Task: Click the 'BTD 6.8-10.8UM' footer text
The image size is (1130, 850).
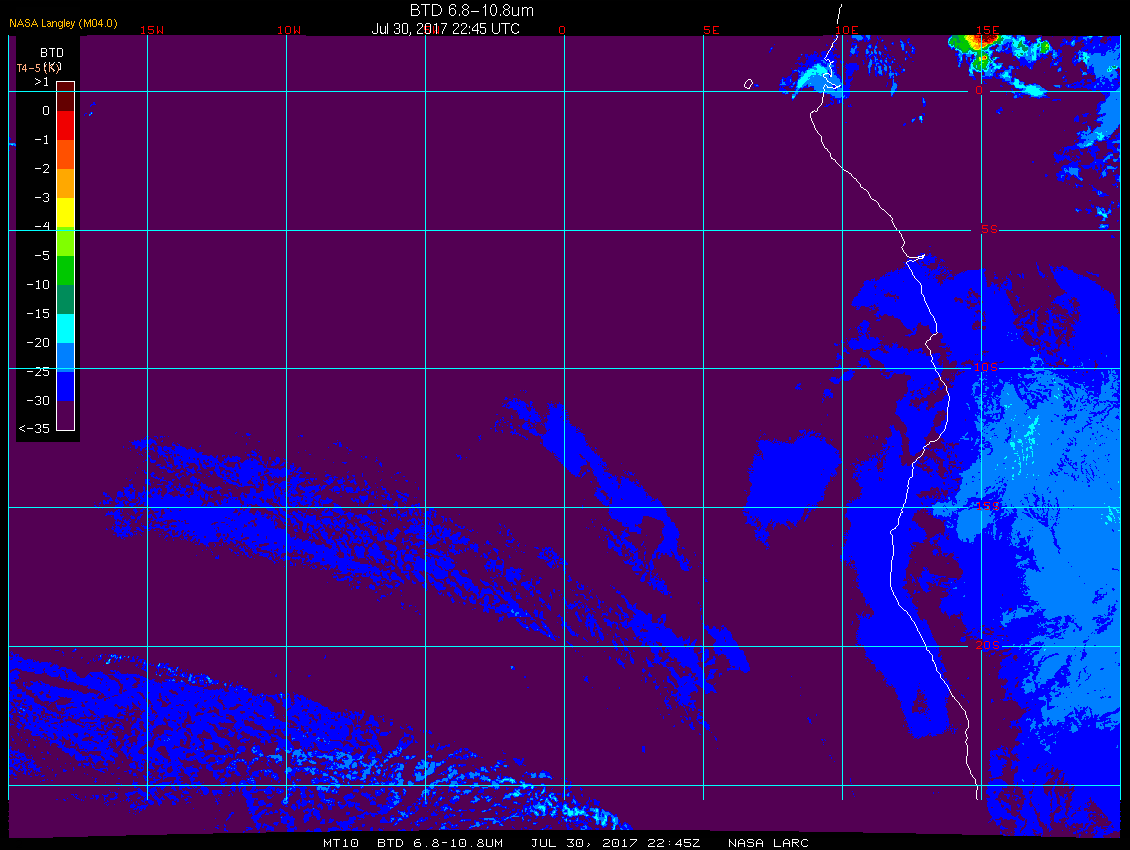Action: click(440, 843)
